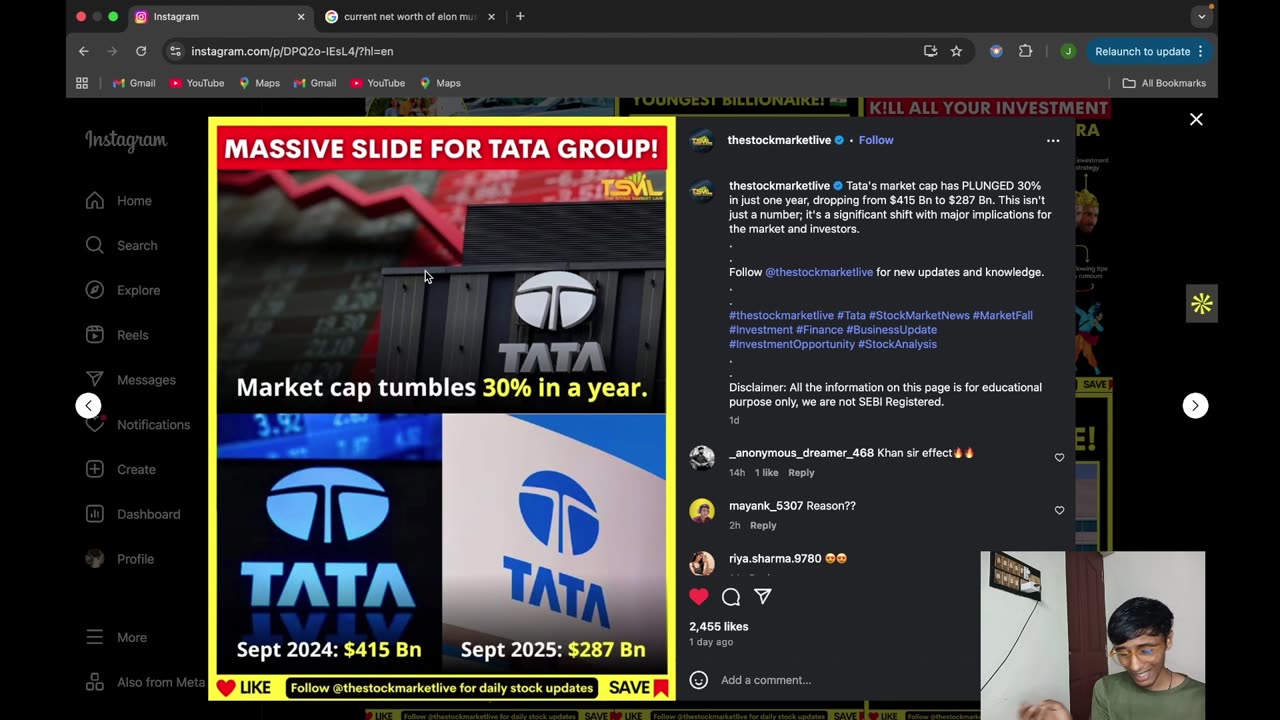The height and width of the screenshot is (720, 1280).
Task: Open Home in Instagram sidebar
Action: [118, 201]
